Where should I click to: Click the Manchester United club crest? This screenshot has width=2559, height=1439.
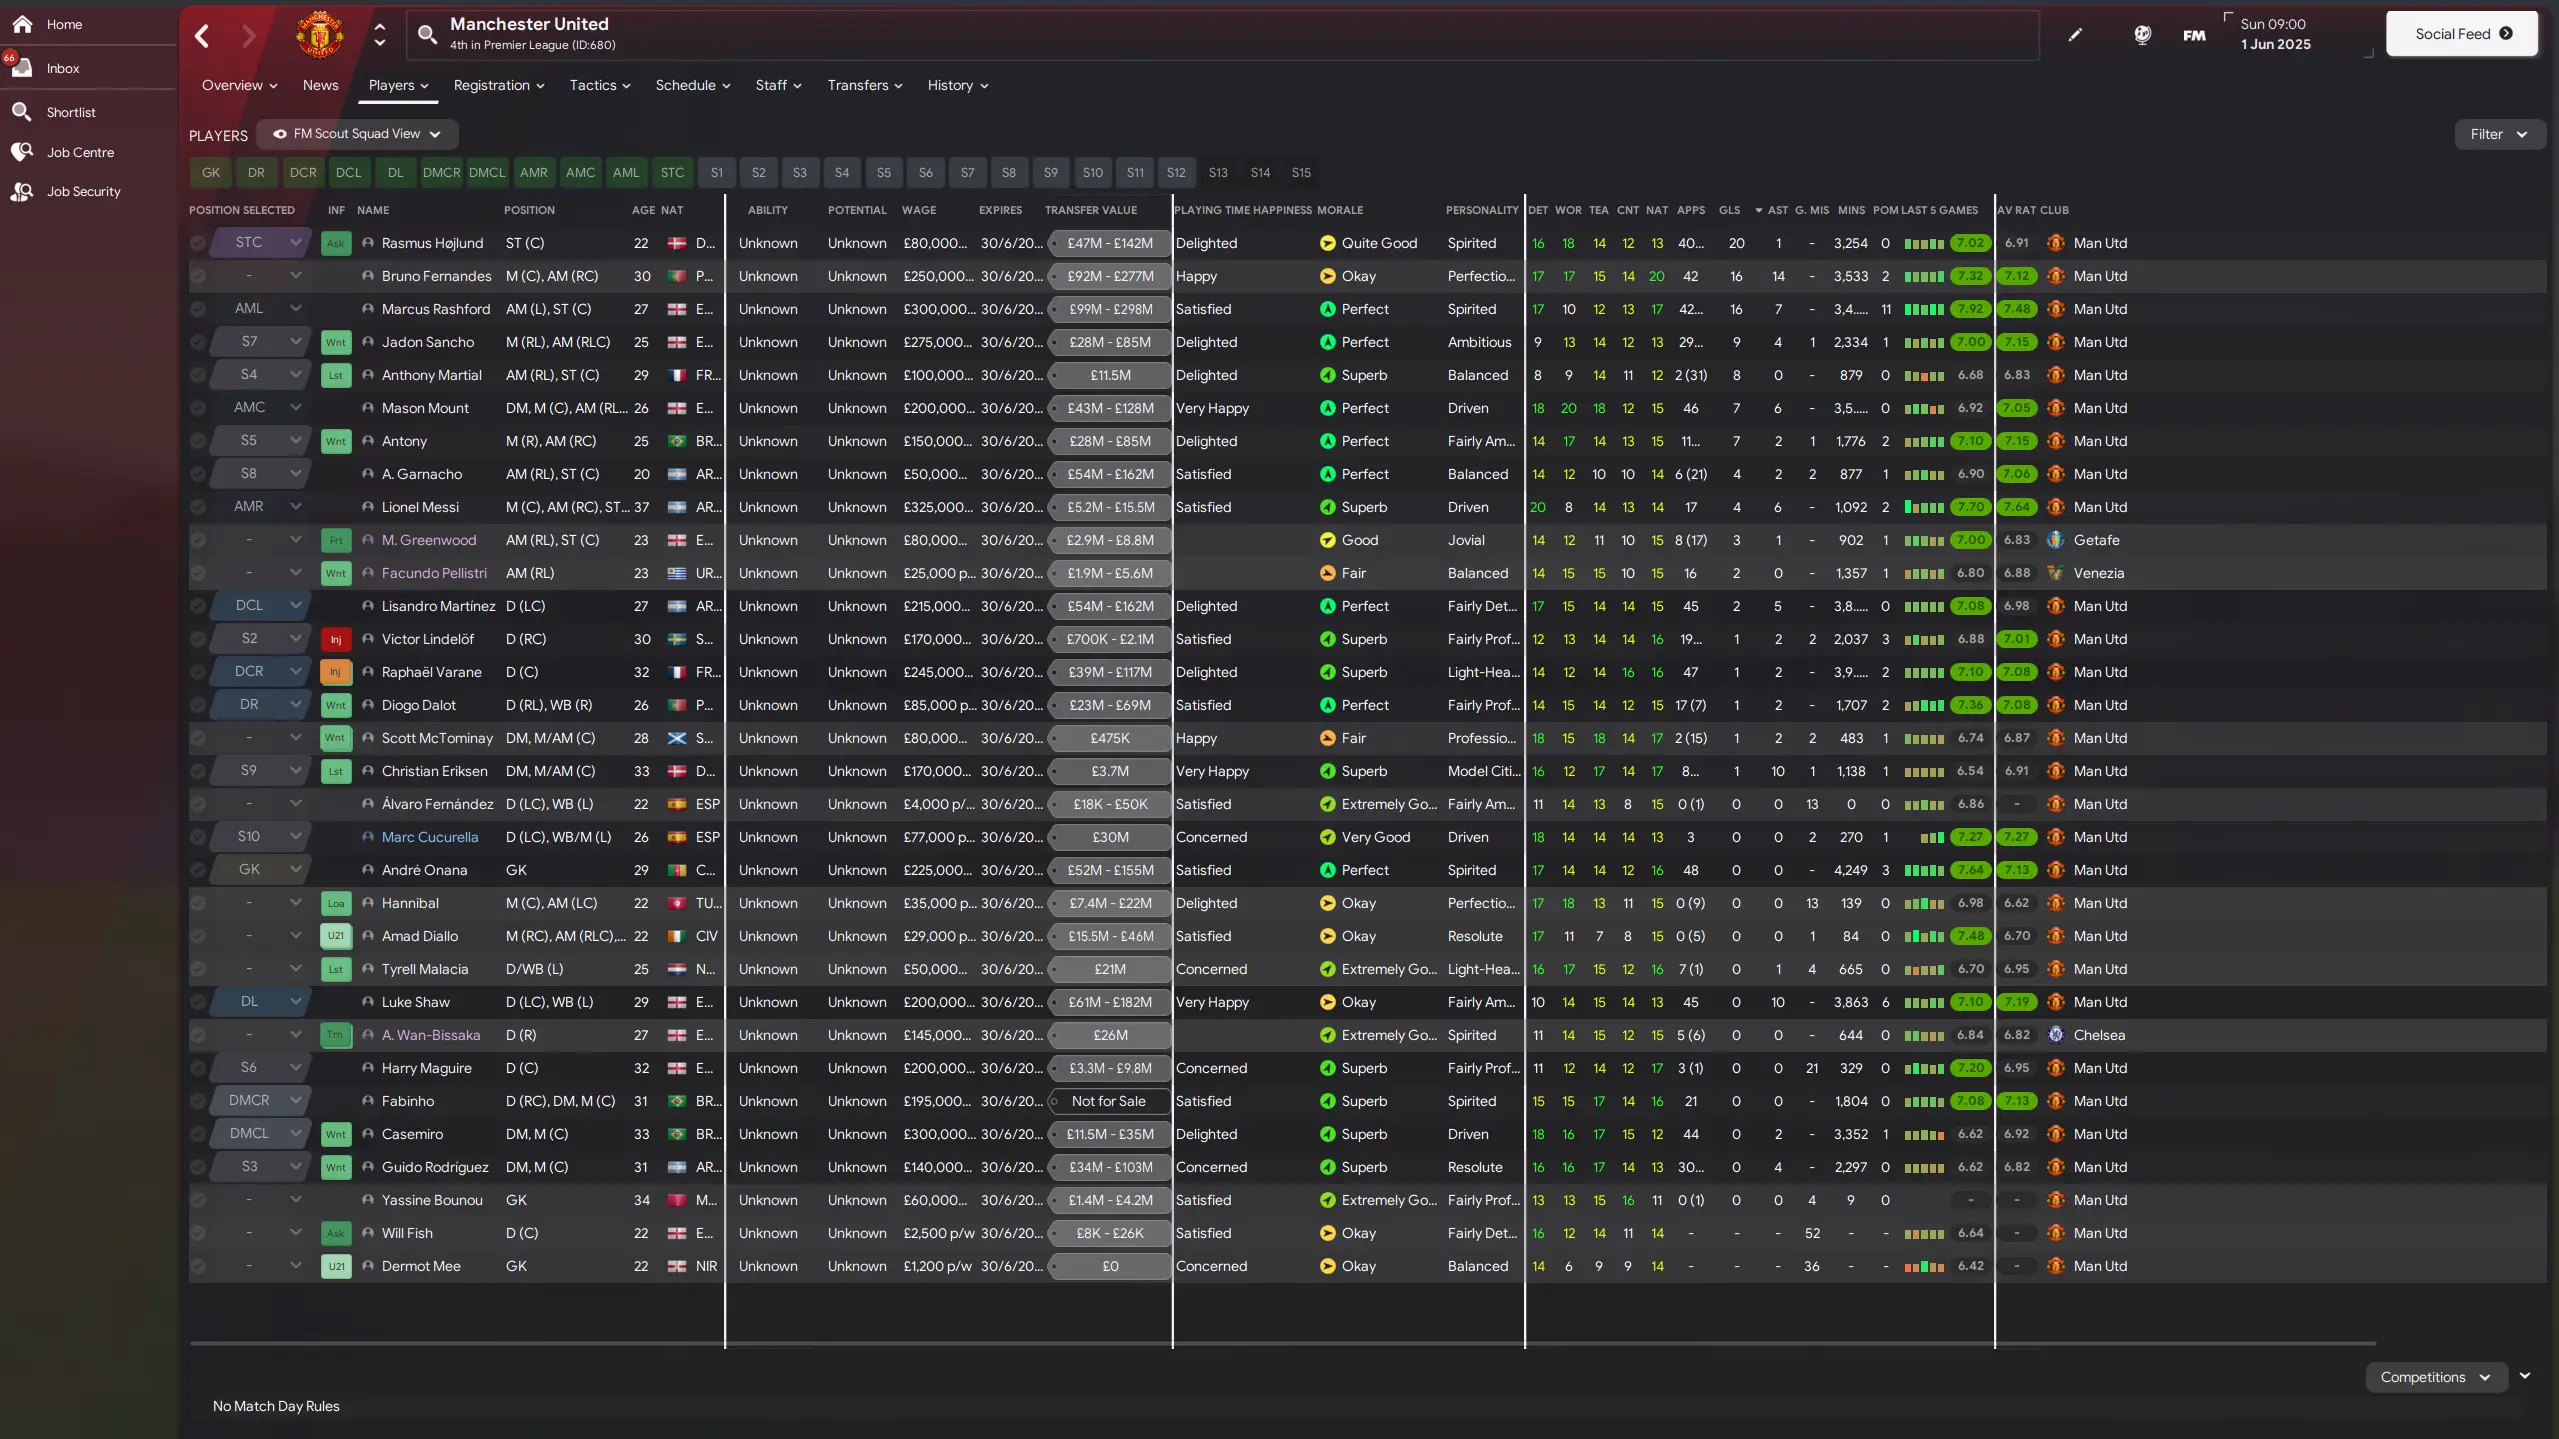coord(320,35)
